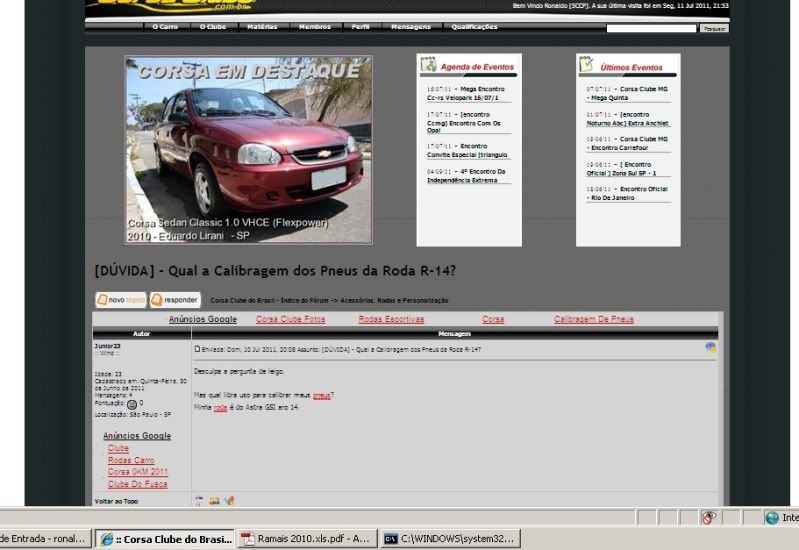Open author profile 'Junior23'
799x550 pixels.
pos(108,346)
